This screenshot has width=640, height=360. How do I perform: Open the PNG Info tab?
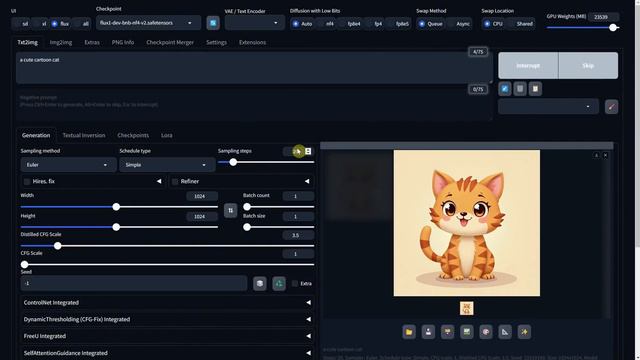(x=123, y=42)
